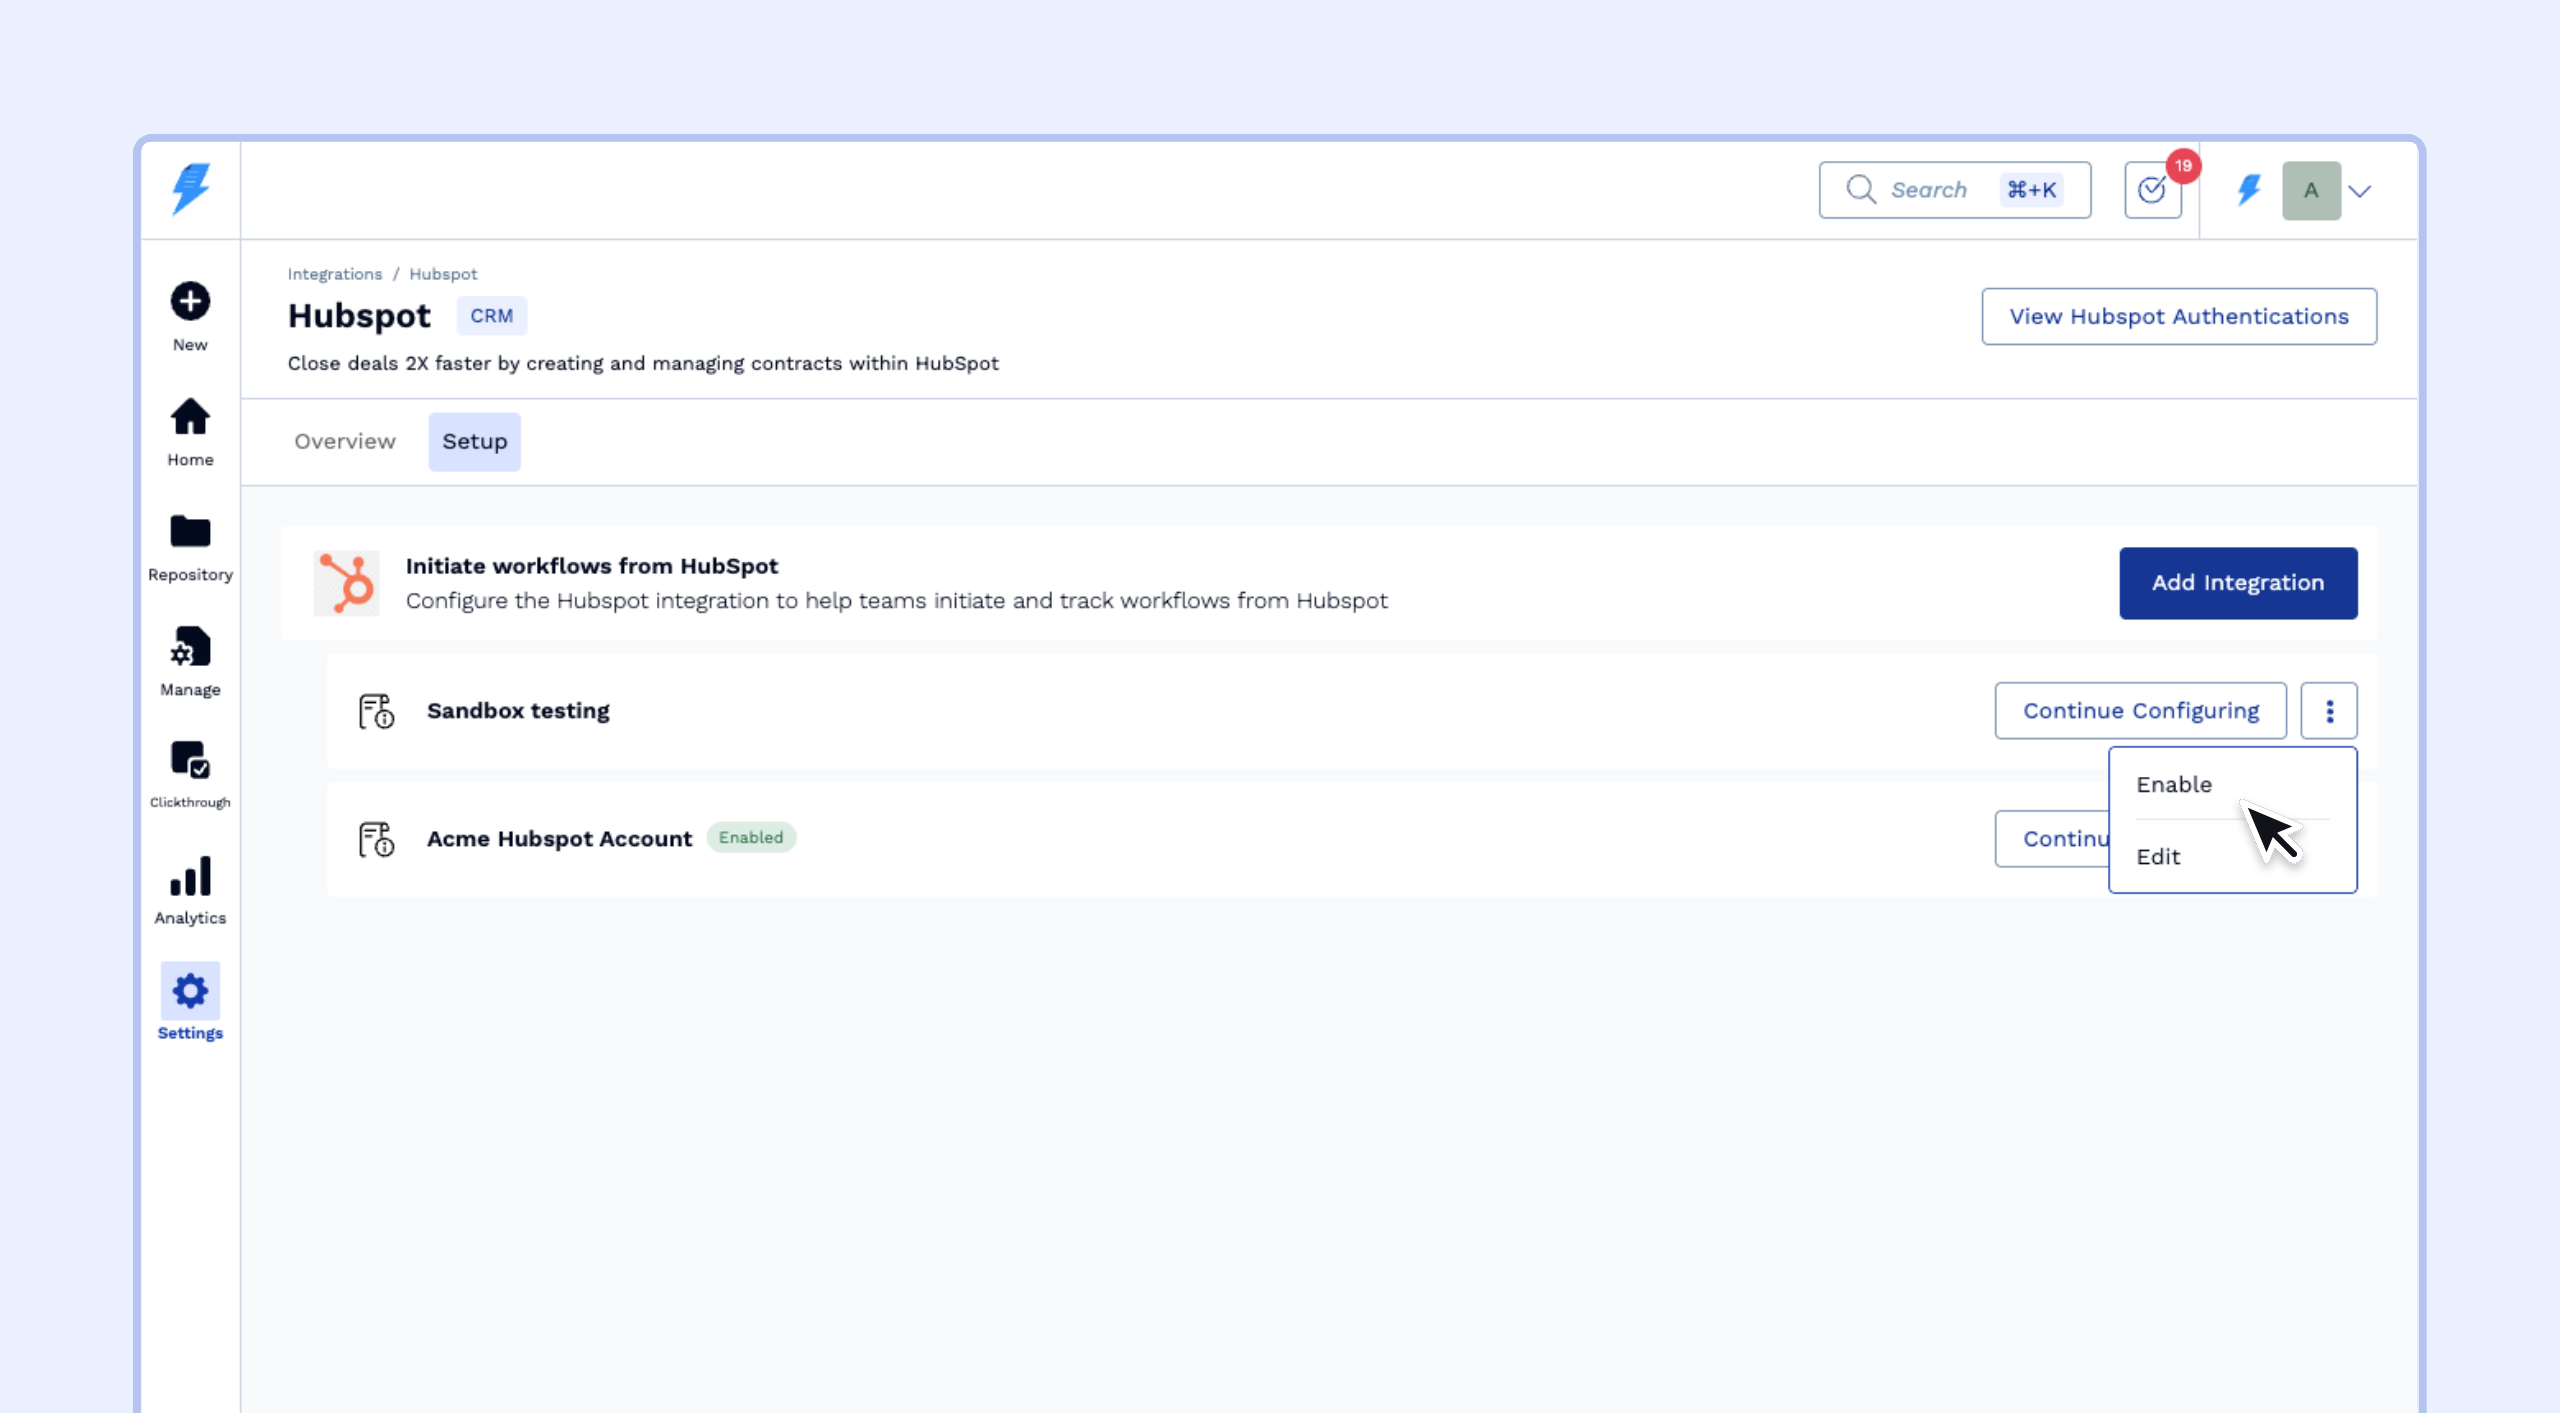
Task: Expand the user account chevron dropdown
Action: pyautogui.click(x=2360, y=191)
